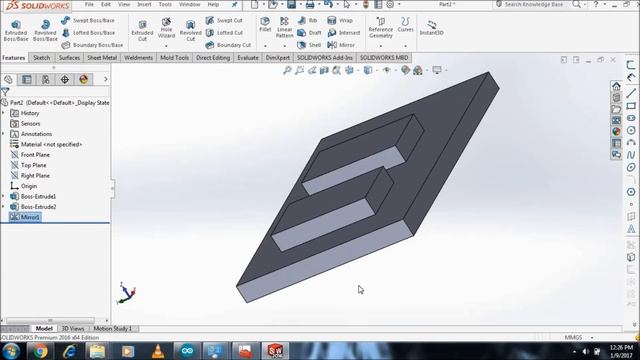Open the File menu

[x=89, y=4]
